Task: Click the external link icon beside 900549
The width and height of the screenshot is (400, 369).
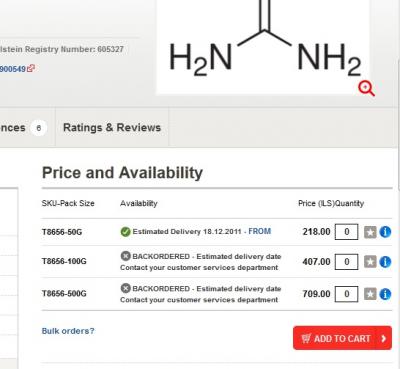Action: 31,68
